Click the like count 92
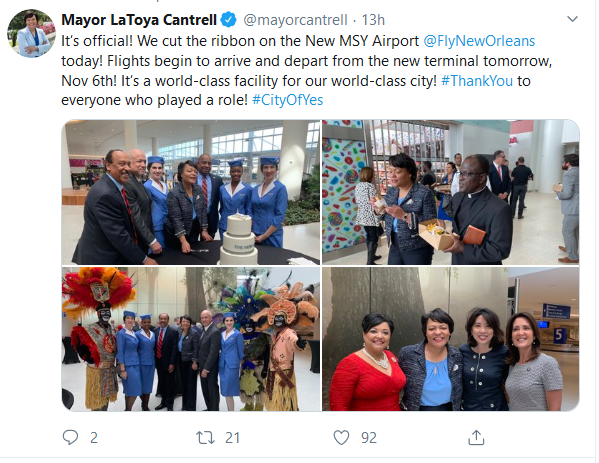This screenshot has width=599, height=463. (x=369, y=438)
